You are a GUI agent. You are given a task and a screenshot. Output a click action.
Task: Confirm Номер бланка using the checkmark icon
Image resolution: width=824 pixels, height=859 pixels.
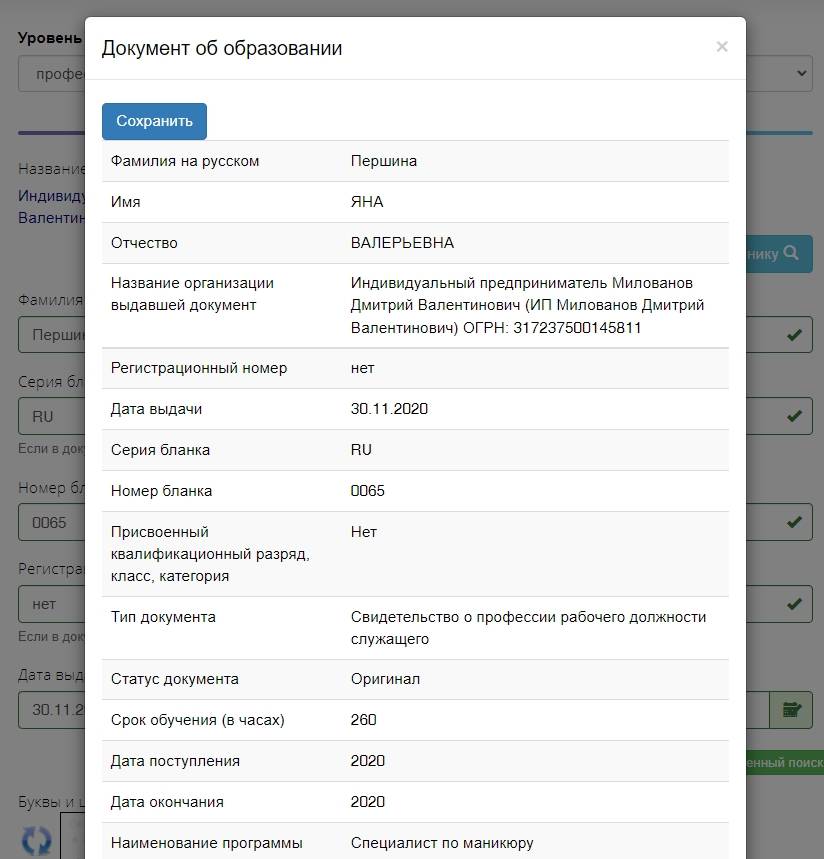tap(795, 521)
